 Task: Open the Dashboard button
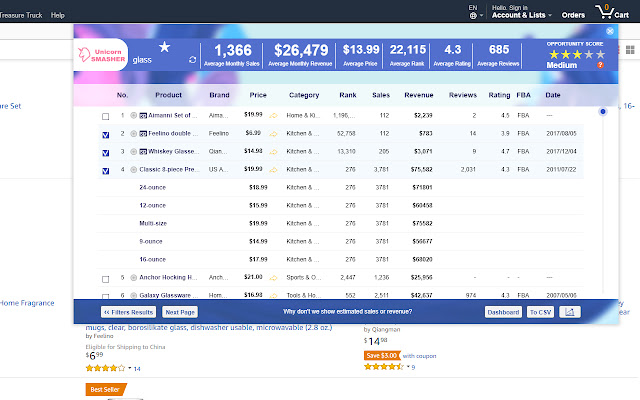point(503,312)
